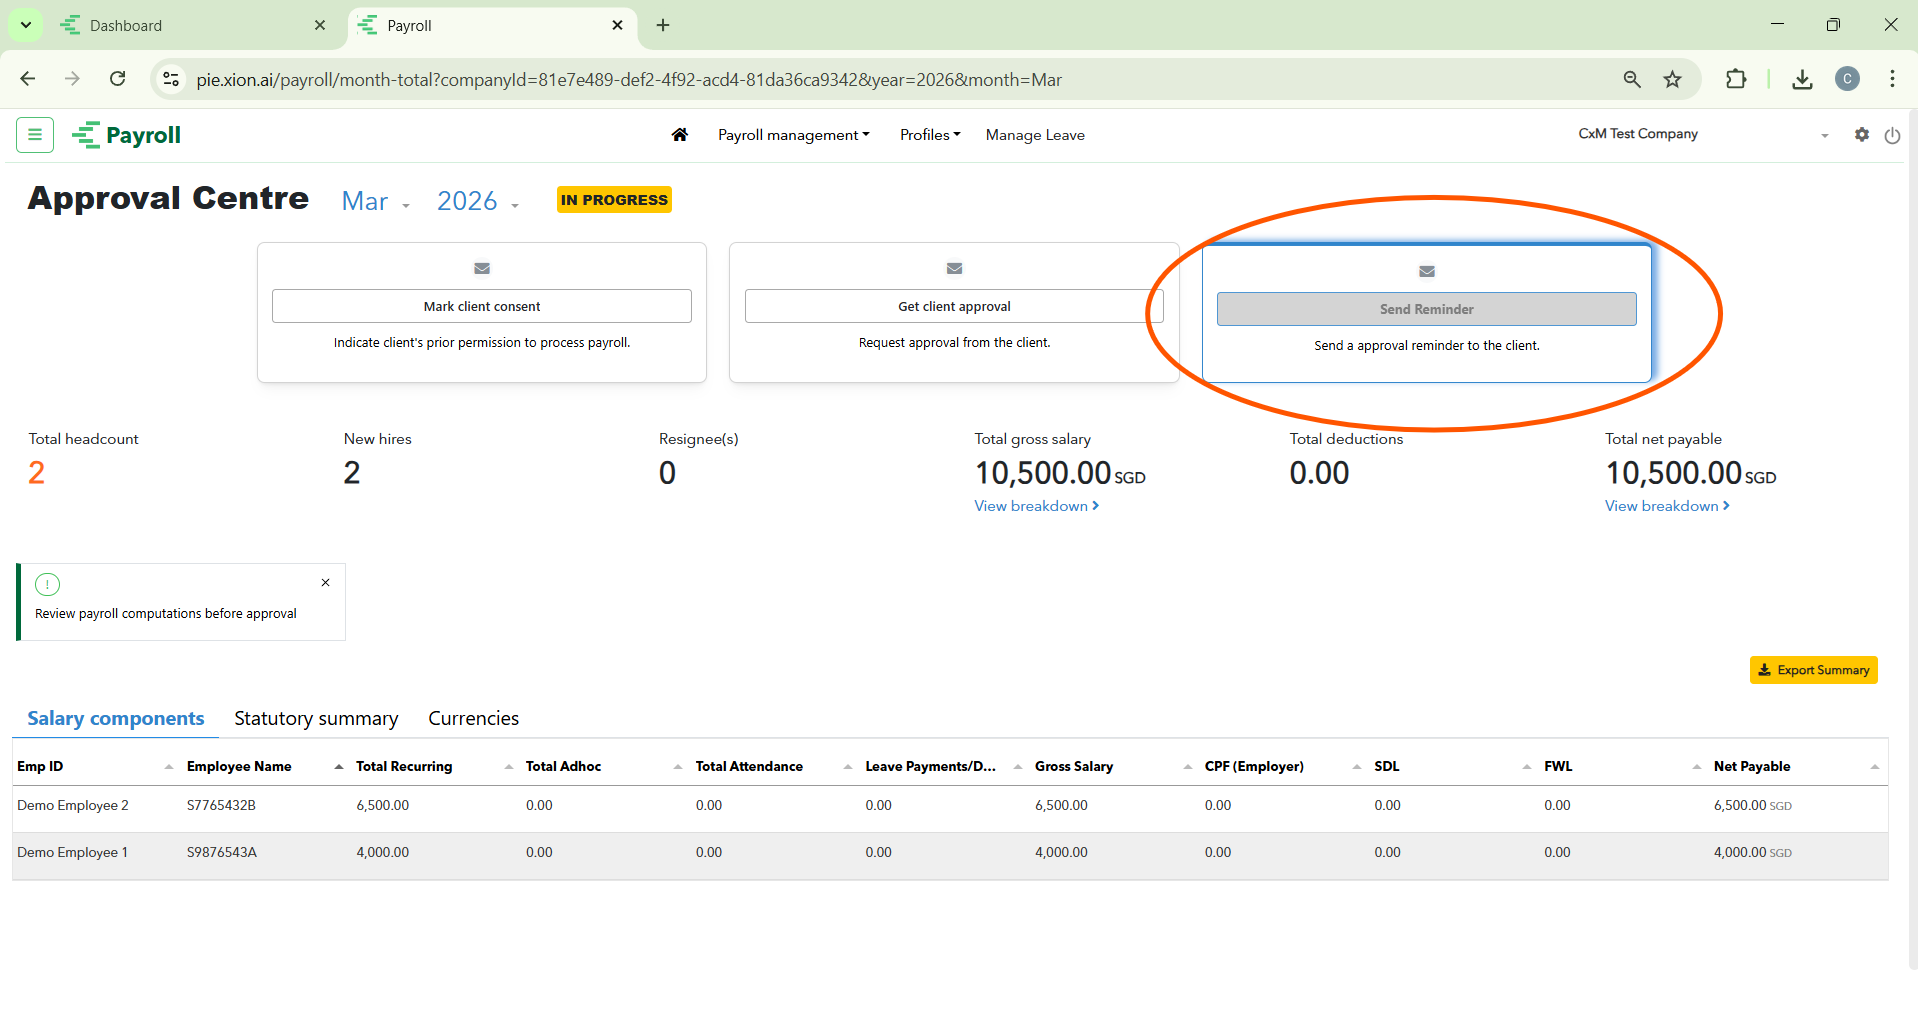
Task: Dismiss the review payroll notification
Action: [325, 582]
